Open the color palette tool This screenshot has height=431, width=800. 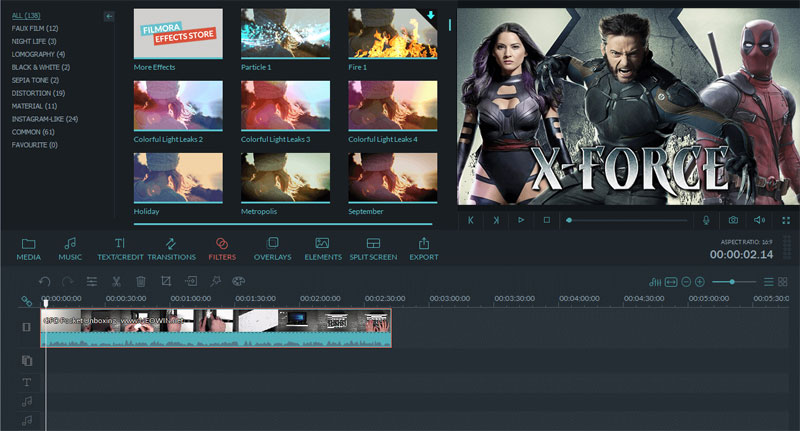click(238, 282)
